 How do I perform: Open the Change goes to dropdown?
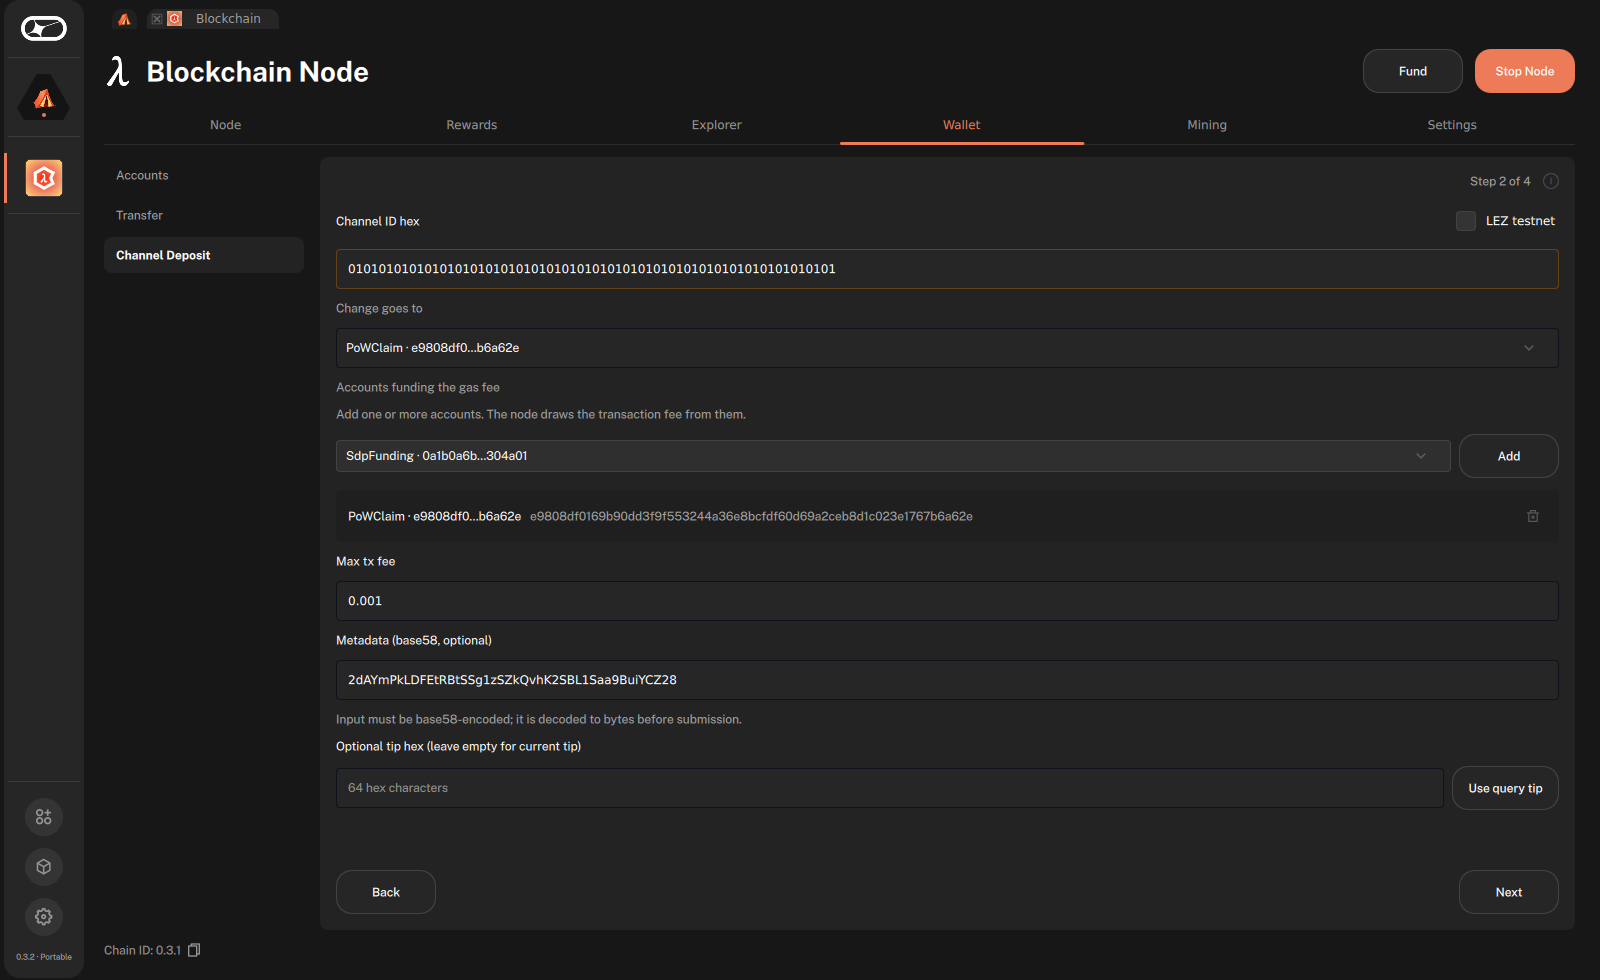pyautogui.click(x=947, y=348)
